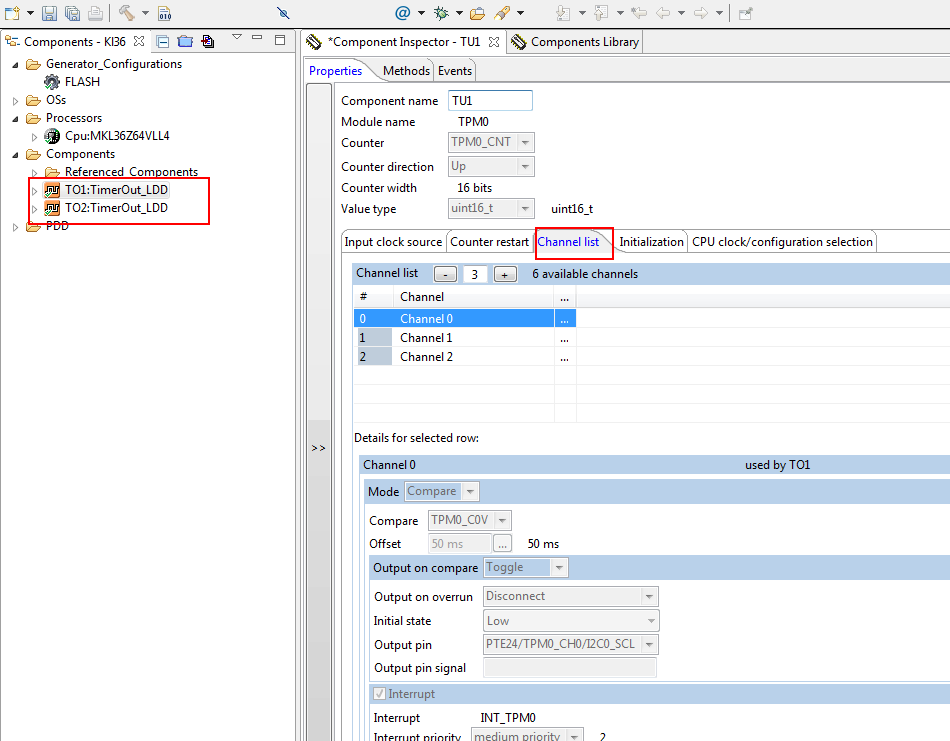The height and width of the screenshot is (741, 950).
Task: Open the Initialization tab
Action: pyautogui.click(x=651, y=242)
